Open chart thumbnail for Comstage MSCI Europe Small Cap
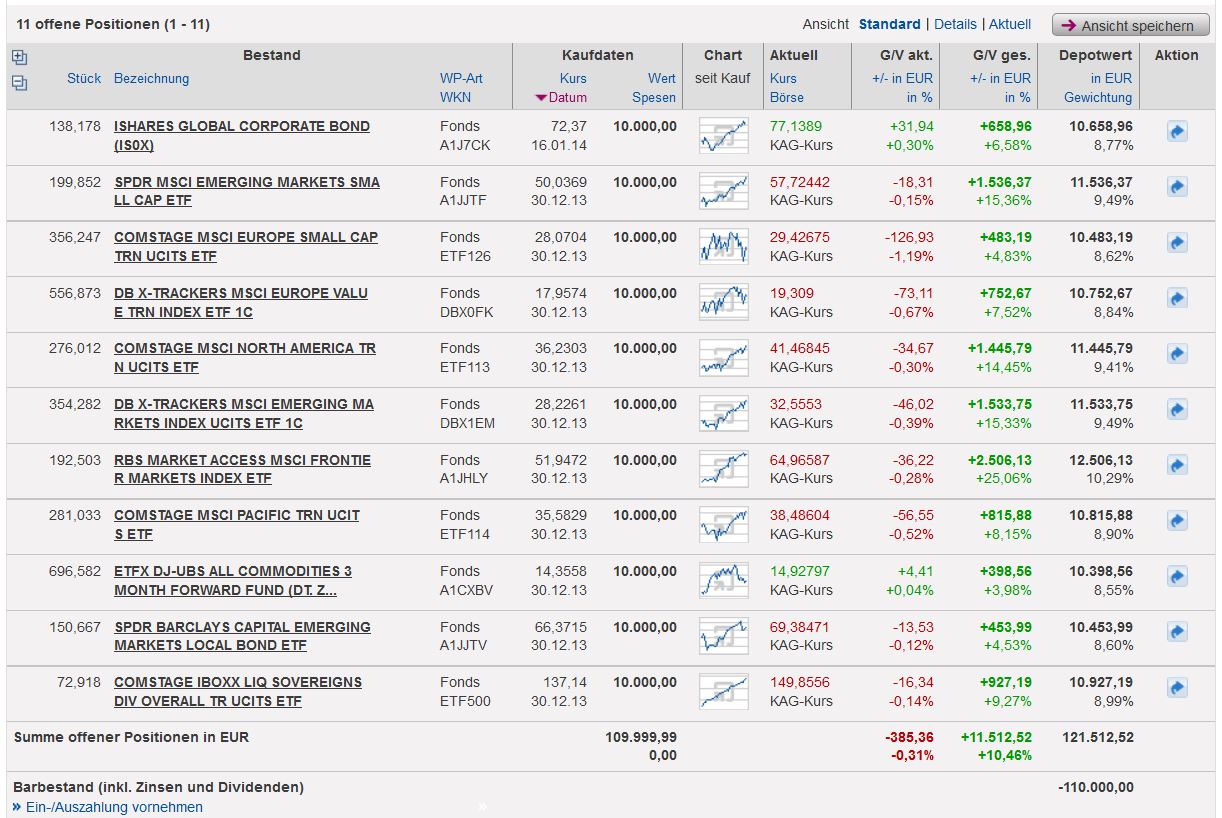This screenshot has width=1222, height=818. (x=723, y=246)
